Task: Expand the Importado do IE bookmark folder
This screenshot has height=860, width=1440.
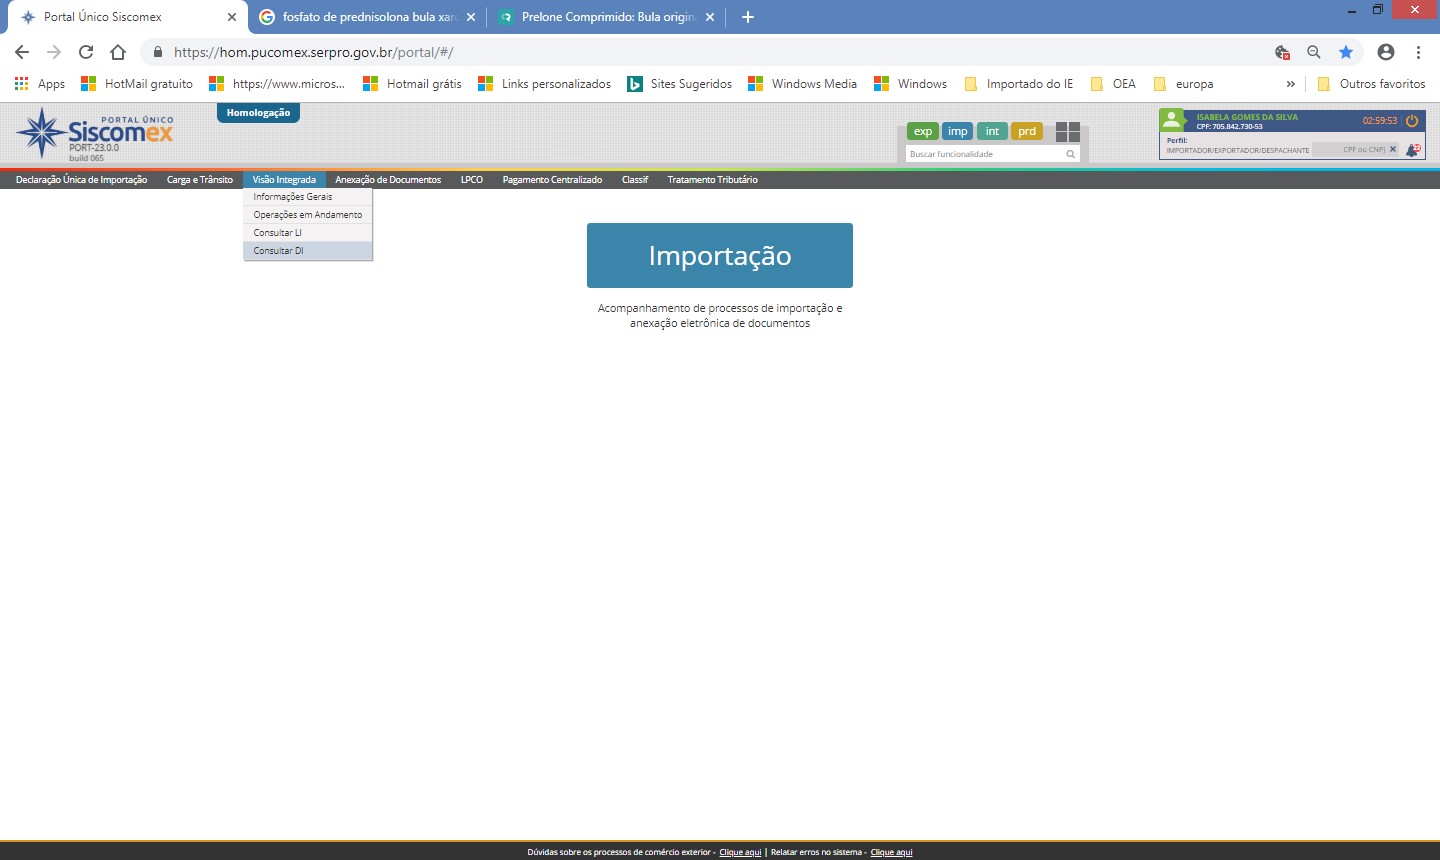Action: pos(1018,84)
